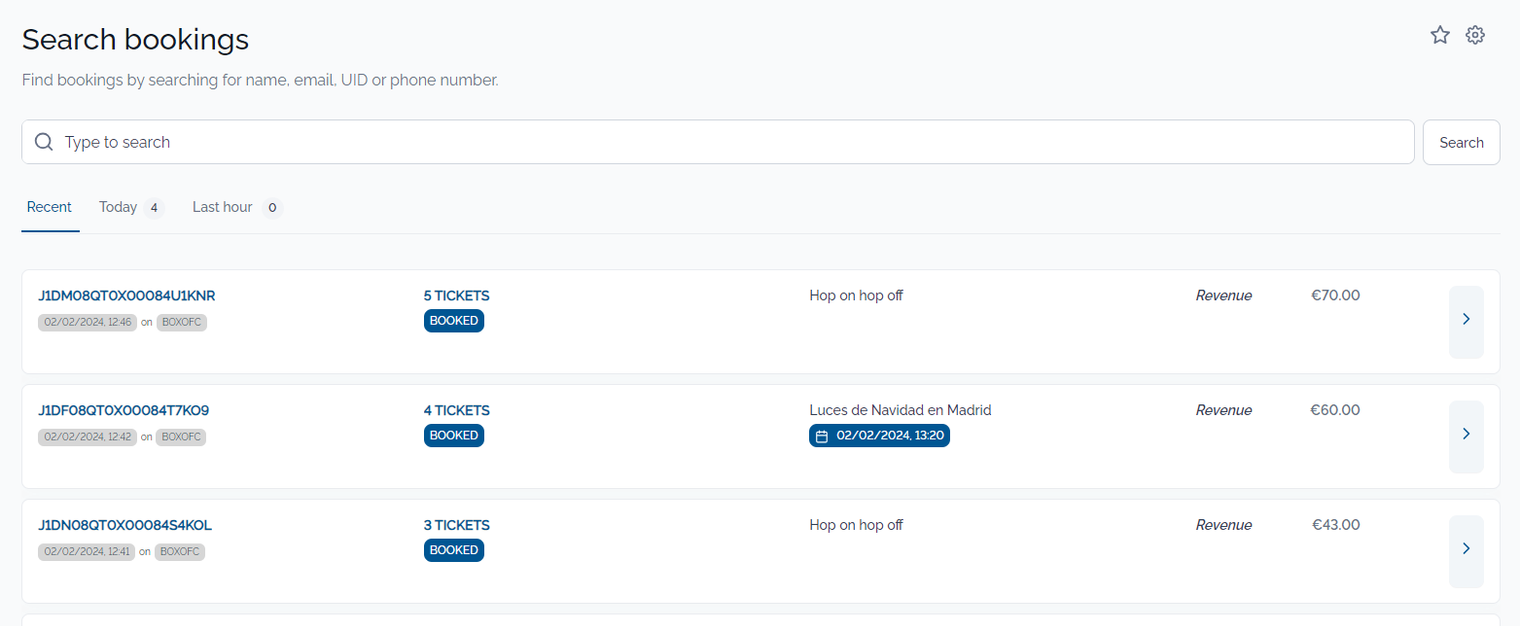This screenshot has width=1520, height=626.
Task: Click the BOOKED badge under 5 TICKETS
Action: [x=454, y=321]
